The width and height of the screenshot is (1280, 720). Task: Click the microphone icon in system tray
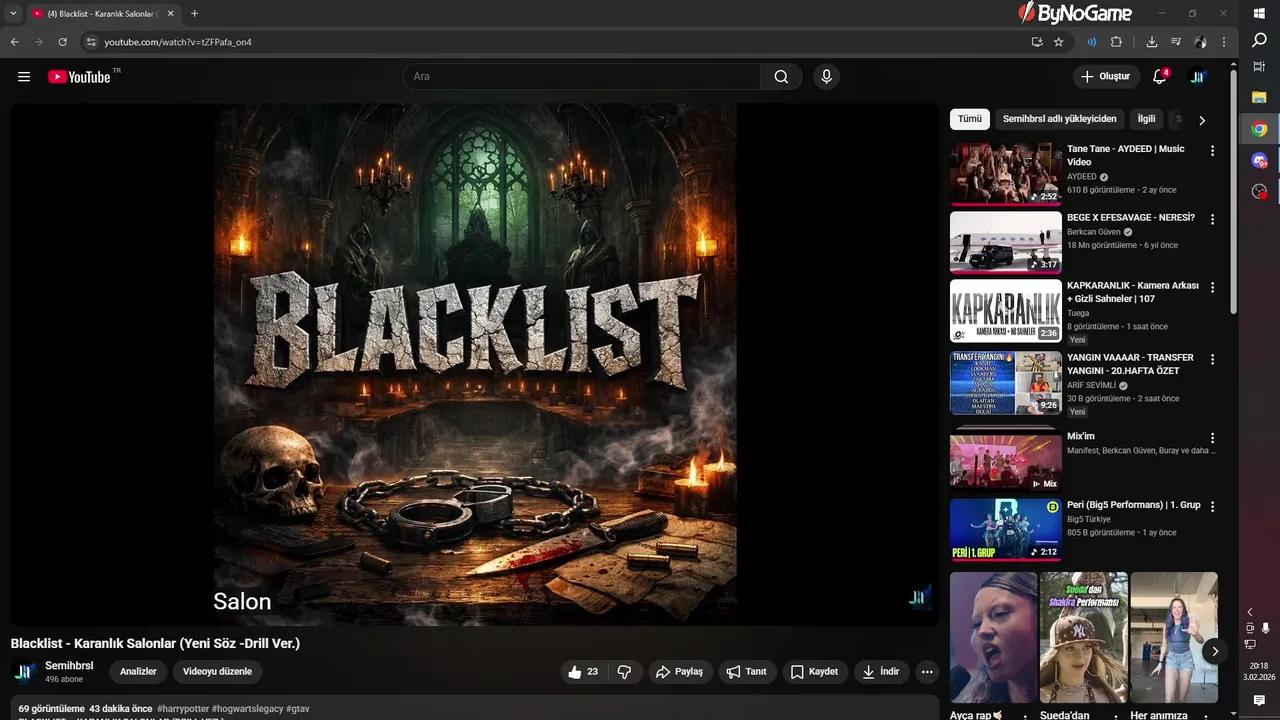point(1266,628)
